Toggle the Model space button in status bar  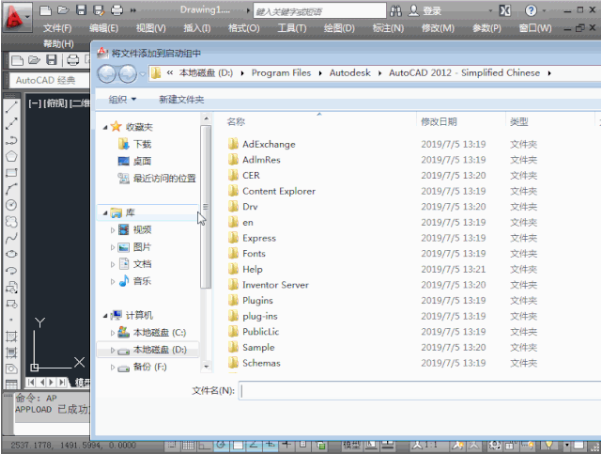(351, 446)
